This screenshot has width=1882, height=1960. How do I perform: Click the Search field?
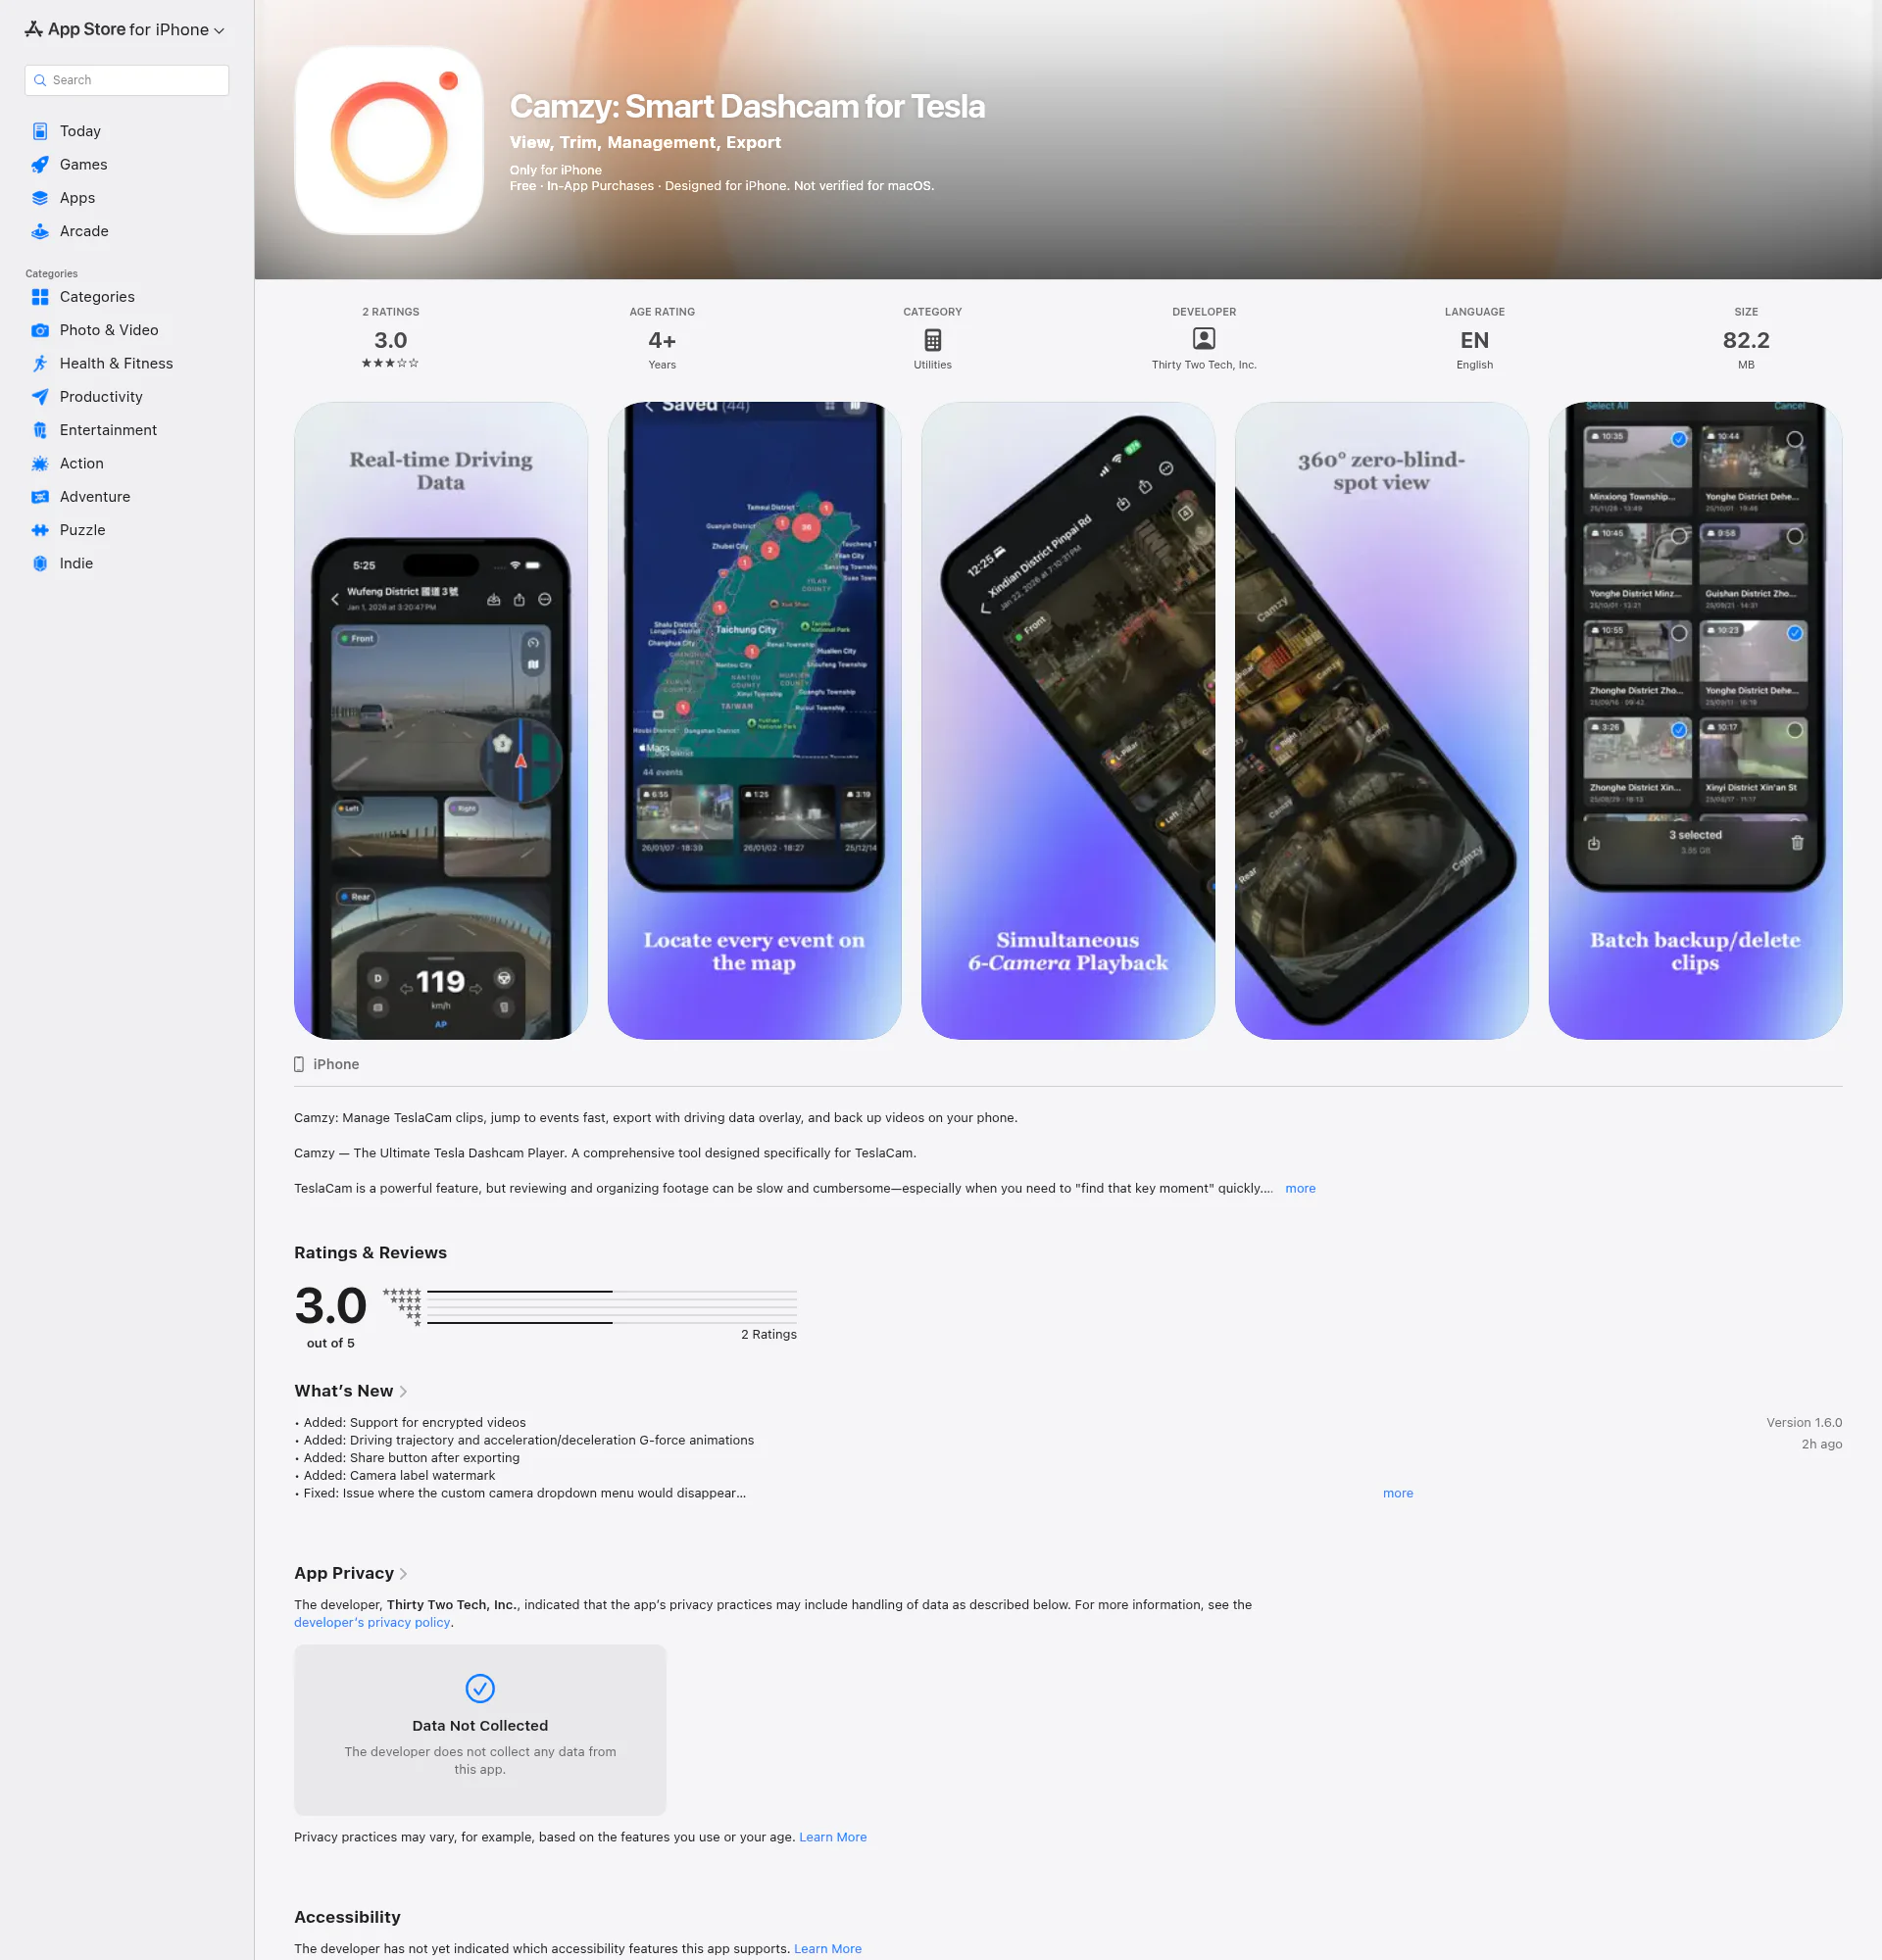click(127, 80)
